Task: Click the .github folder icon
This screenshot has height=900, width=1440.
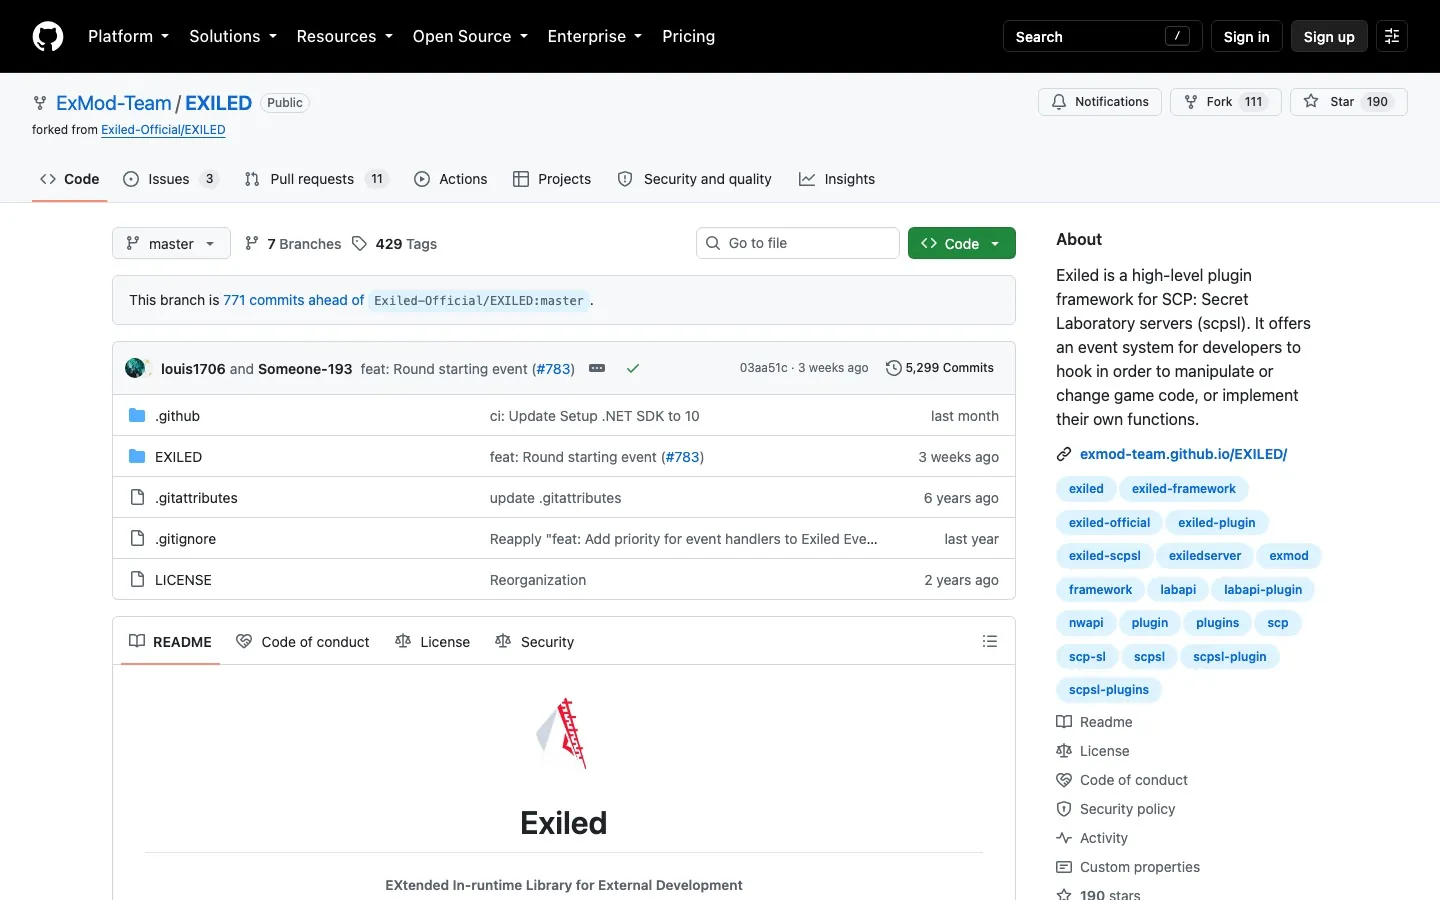Action: (137, 415)
